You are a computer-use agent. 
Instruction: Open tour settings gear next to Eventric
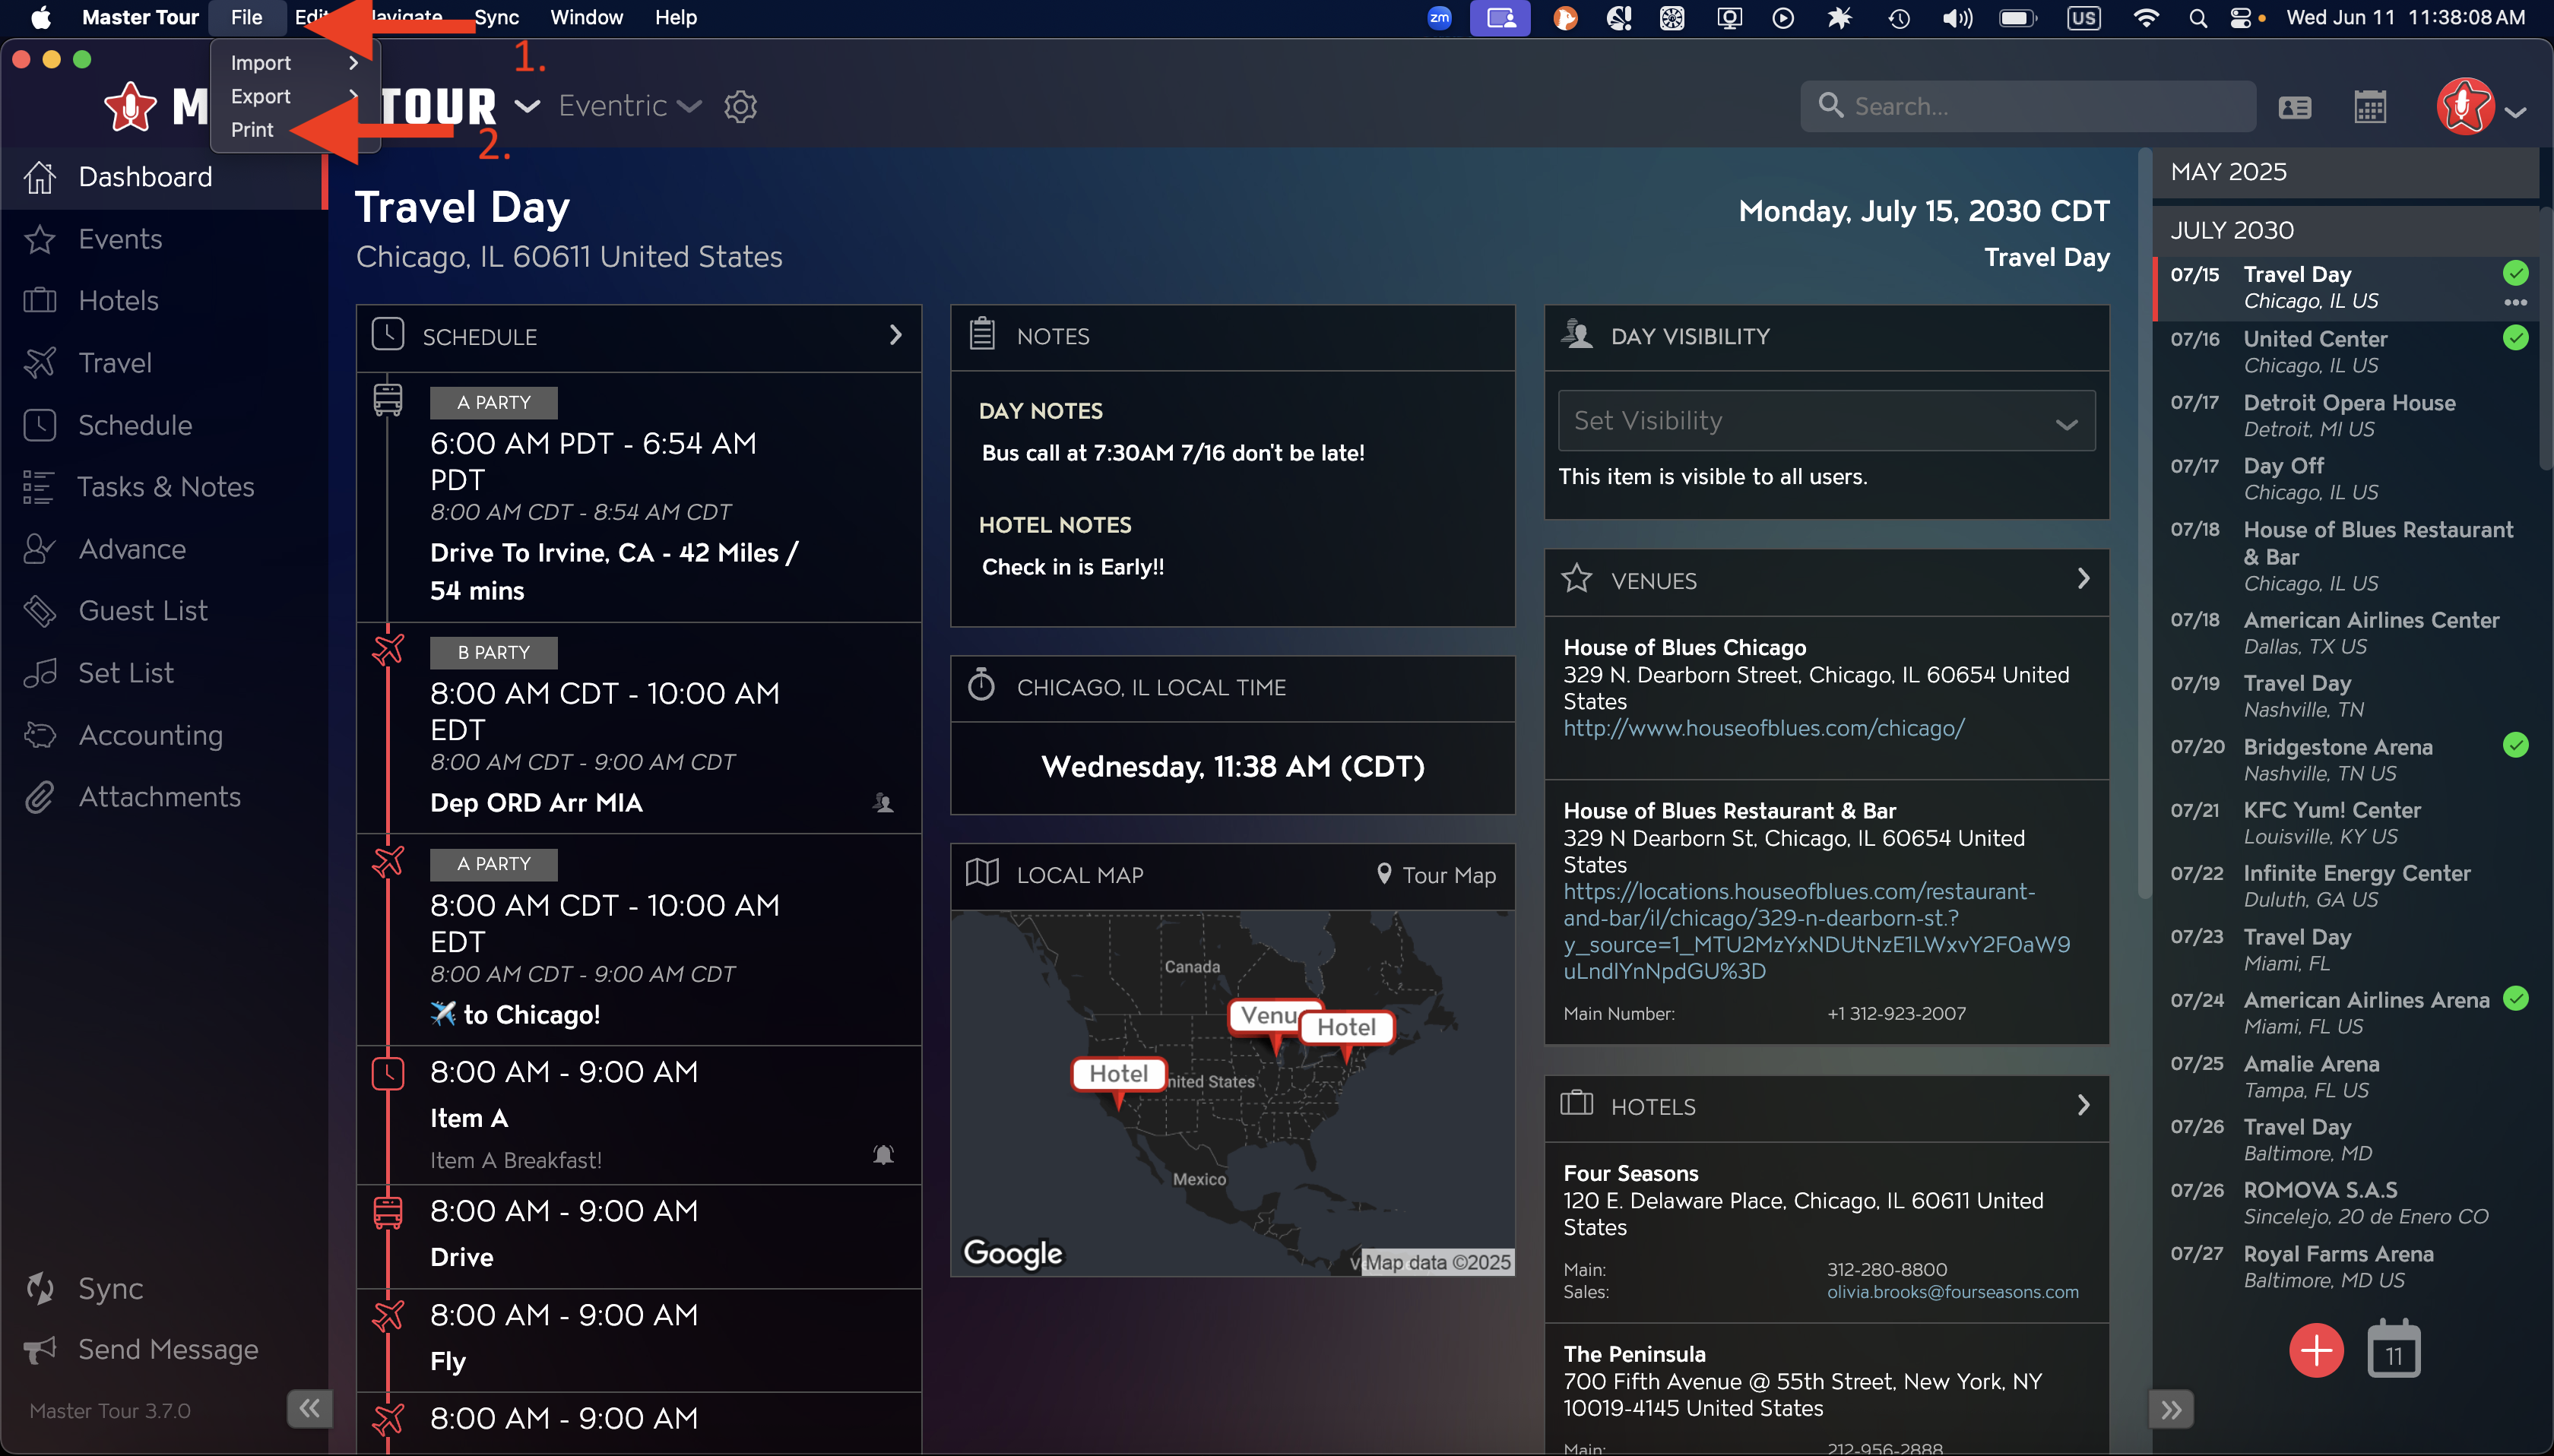pos(740,106)
